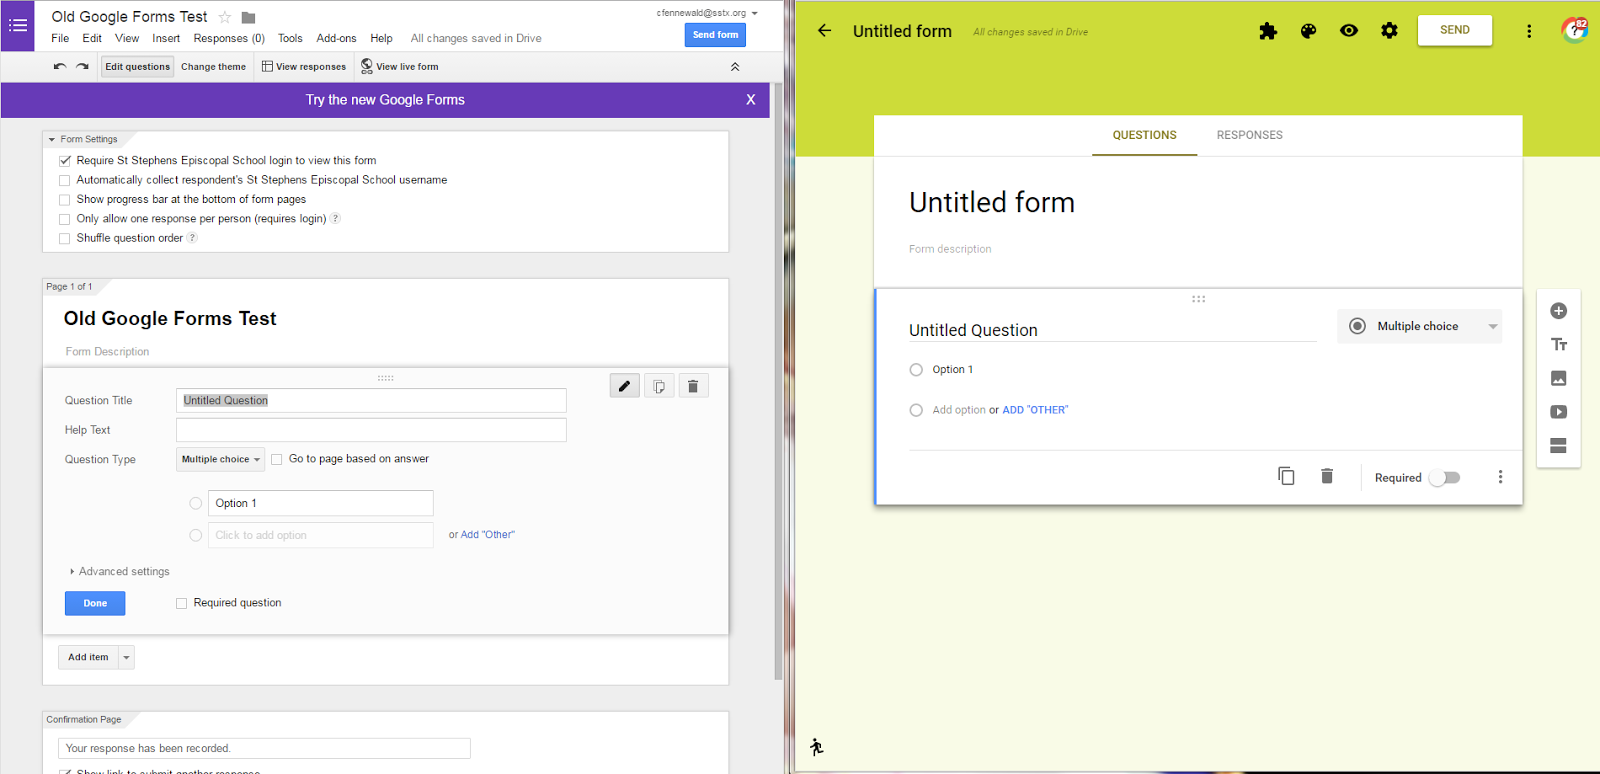Screen dimensions: 1600x774
Task: Open settings gear in new Forms
Action: click(1389, 31)
